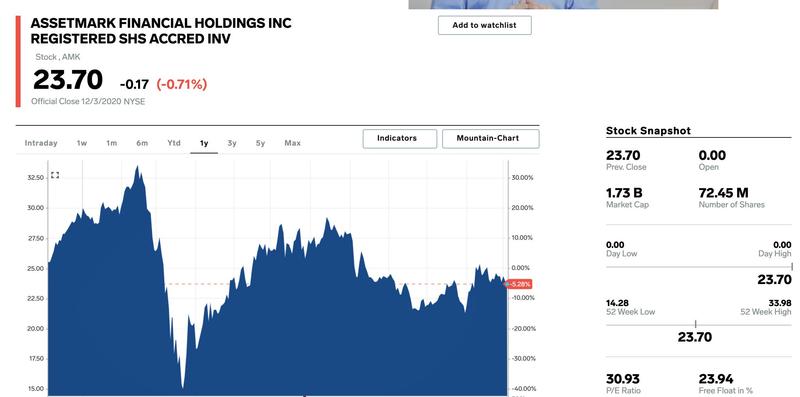Click the 52 Week range slider marker
The width and height of the screenshot is (800, 397).
[695, 325]
